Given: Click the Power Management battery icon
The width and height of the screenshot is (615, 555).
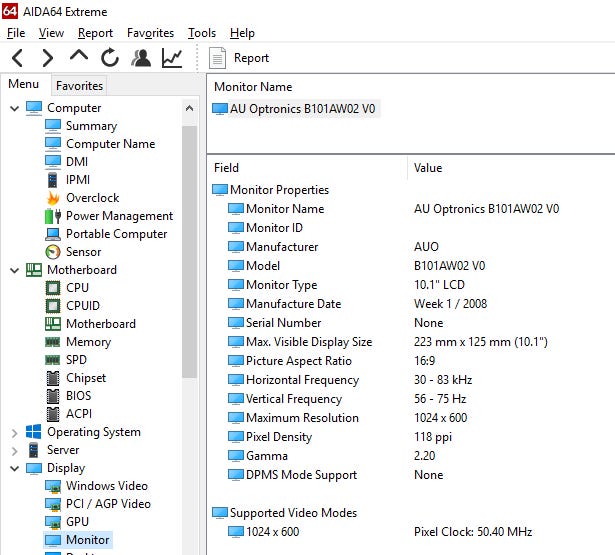Looking at the screenshot, I should (x=53, y=216).
